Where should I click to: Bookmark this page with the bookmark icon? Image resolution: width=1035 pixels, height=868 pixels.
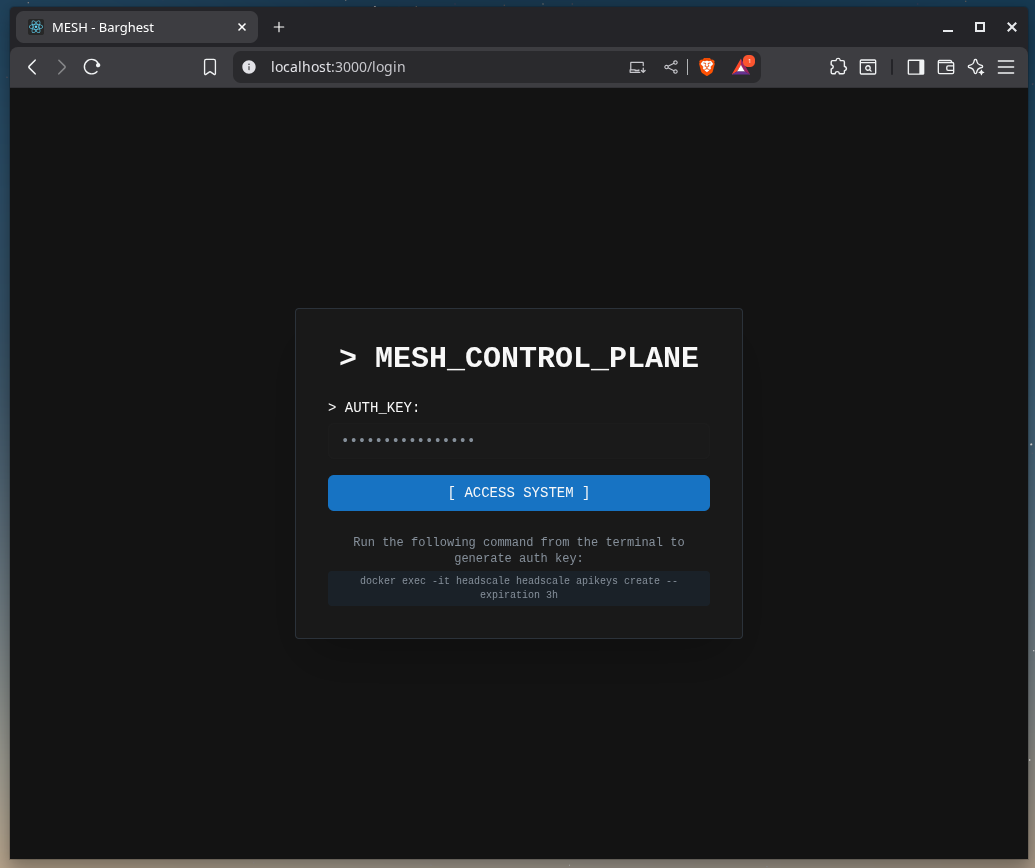pos(210,67)
